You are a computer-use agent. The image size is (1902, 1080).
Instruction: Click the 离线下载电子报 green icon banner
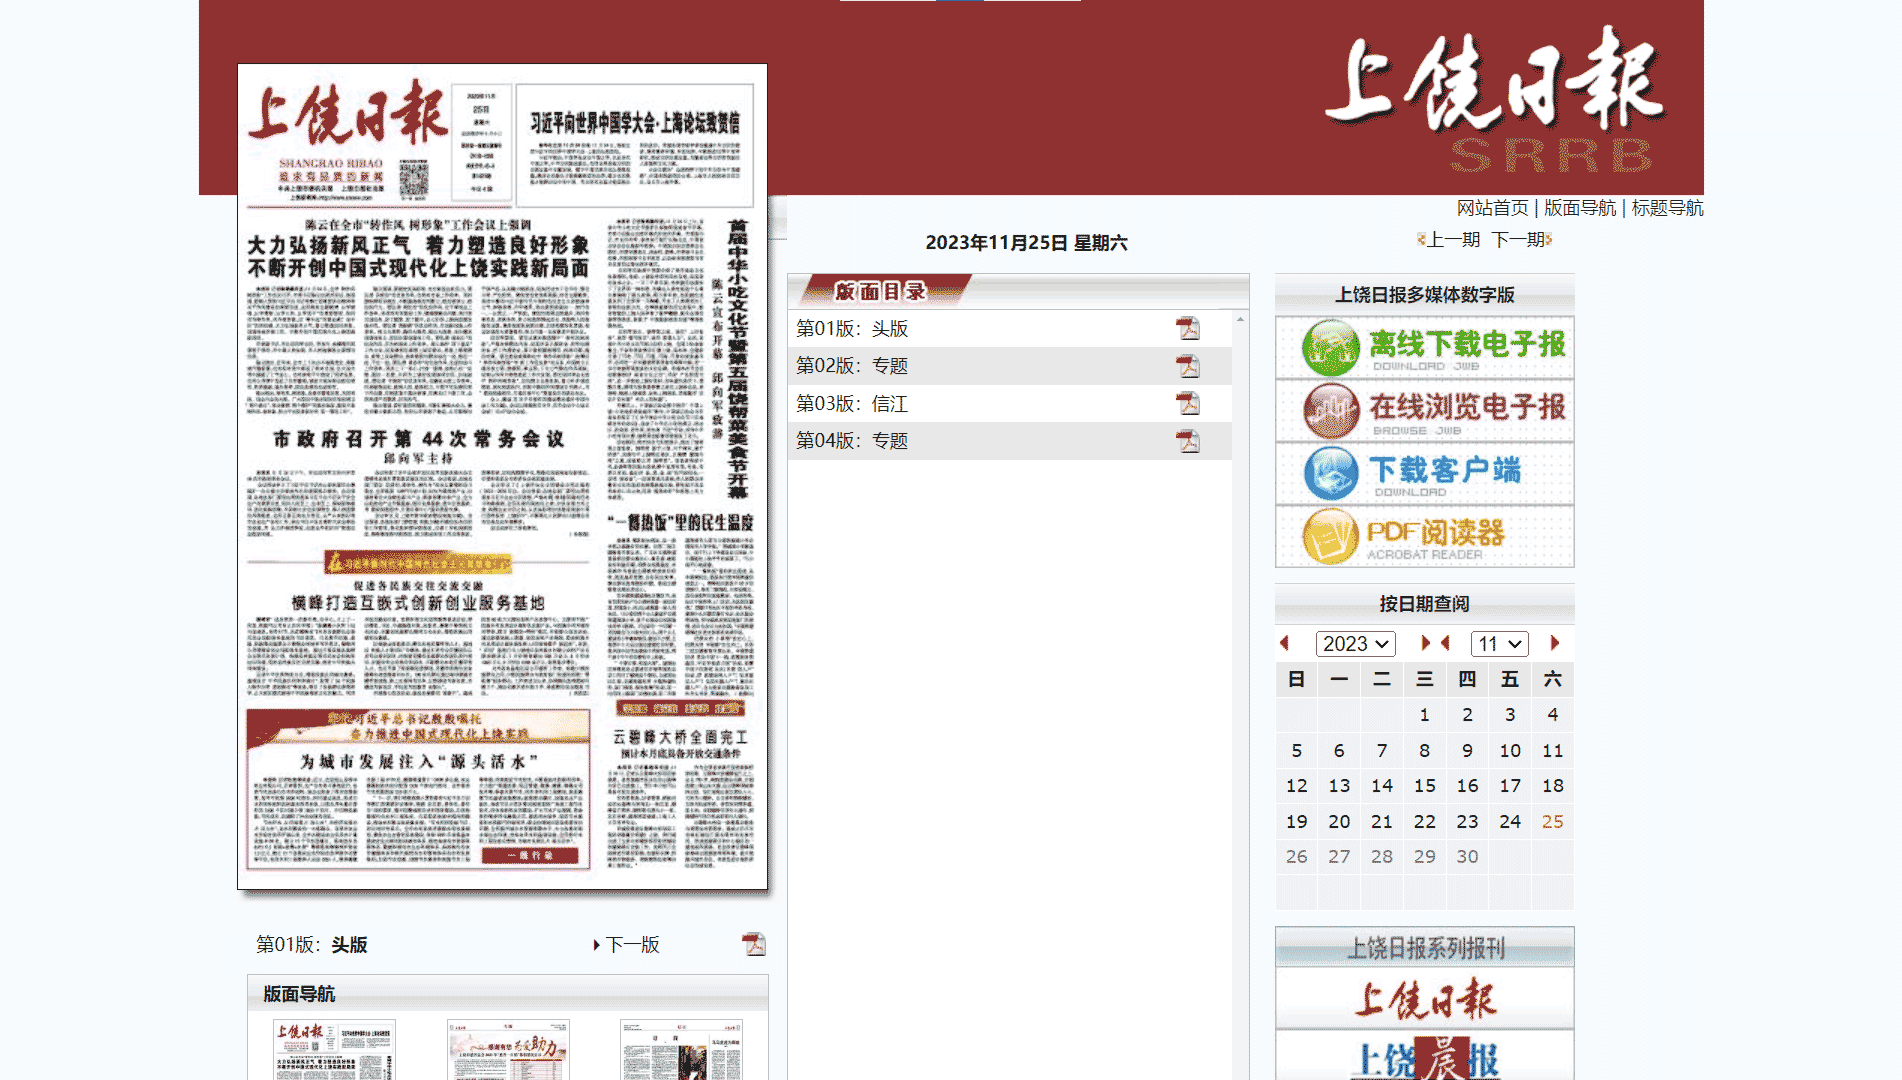coord(1424,348)
